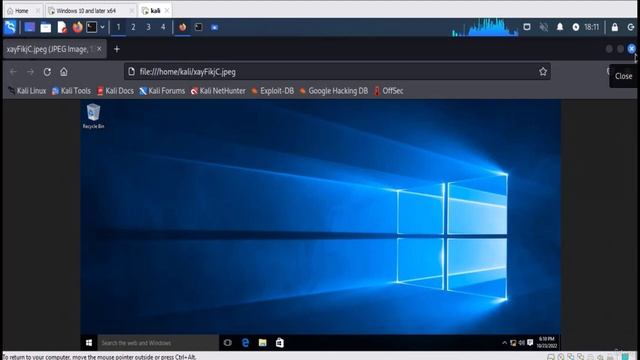Viewport: 640px width, 360px height.
Task: Open the OffSec bookmark
Action: (389, 91)
